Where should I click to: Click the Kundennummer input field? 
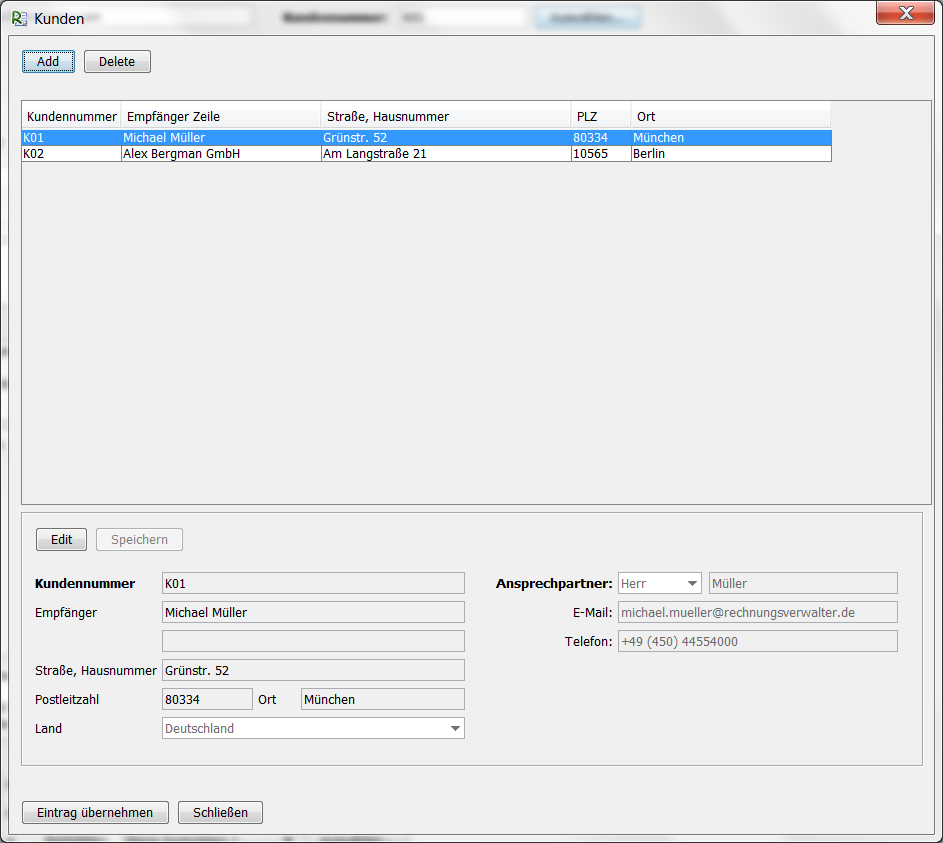313,584
